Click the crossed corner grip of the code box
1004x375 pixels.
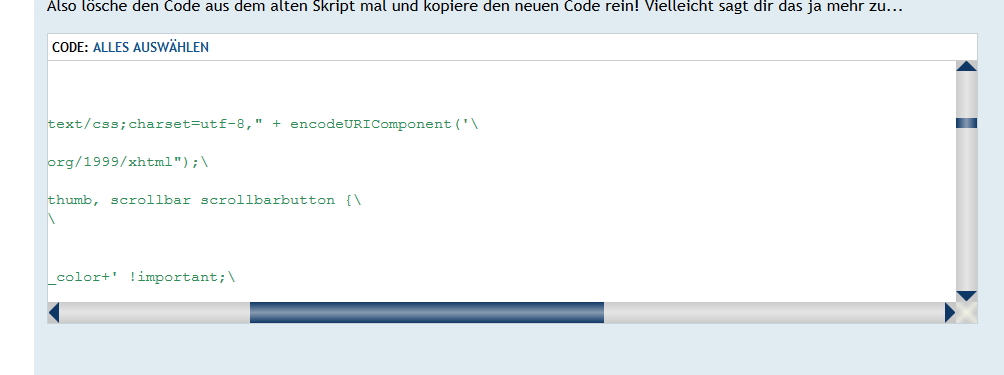point(967,312)
